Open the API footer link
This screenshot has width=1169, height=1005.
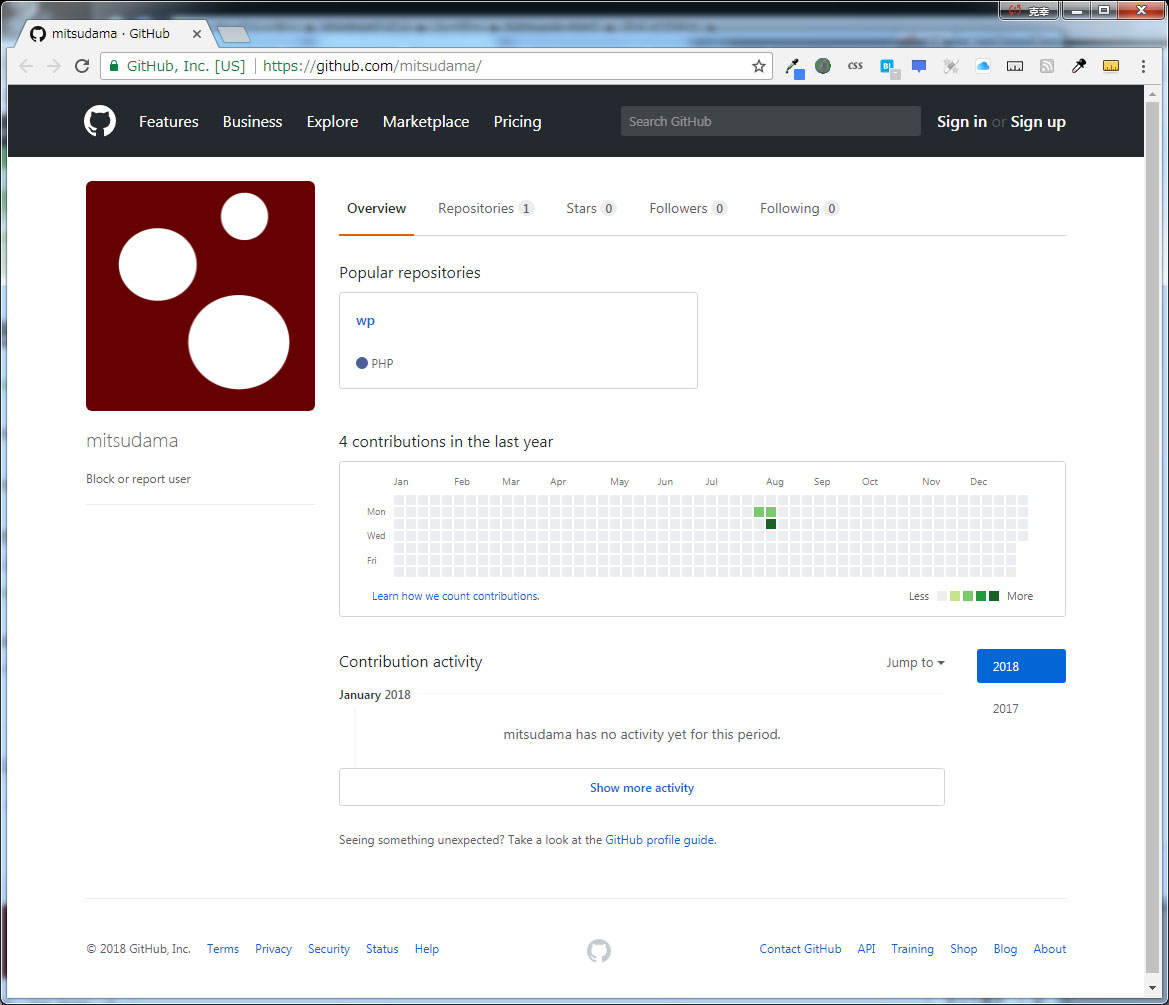866,949
